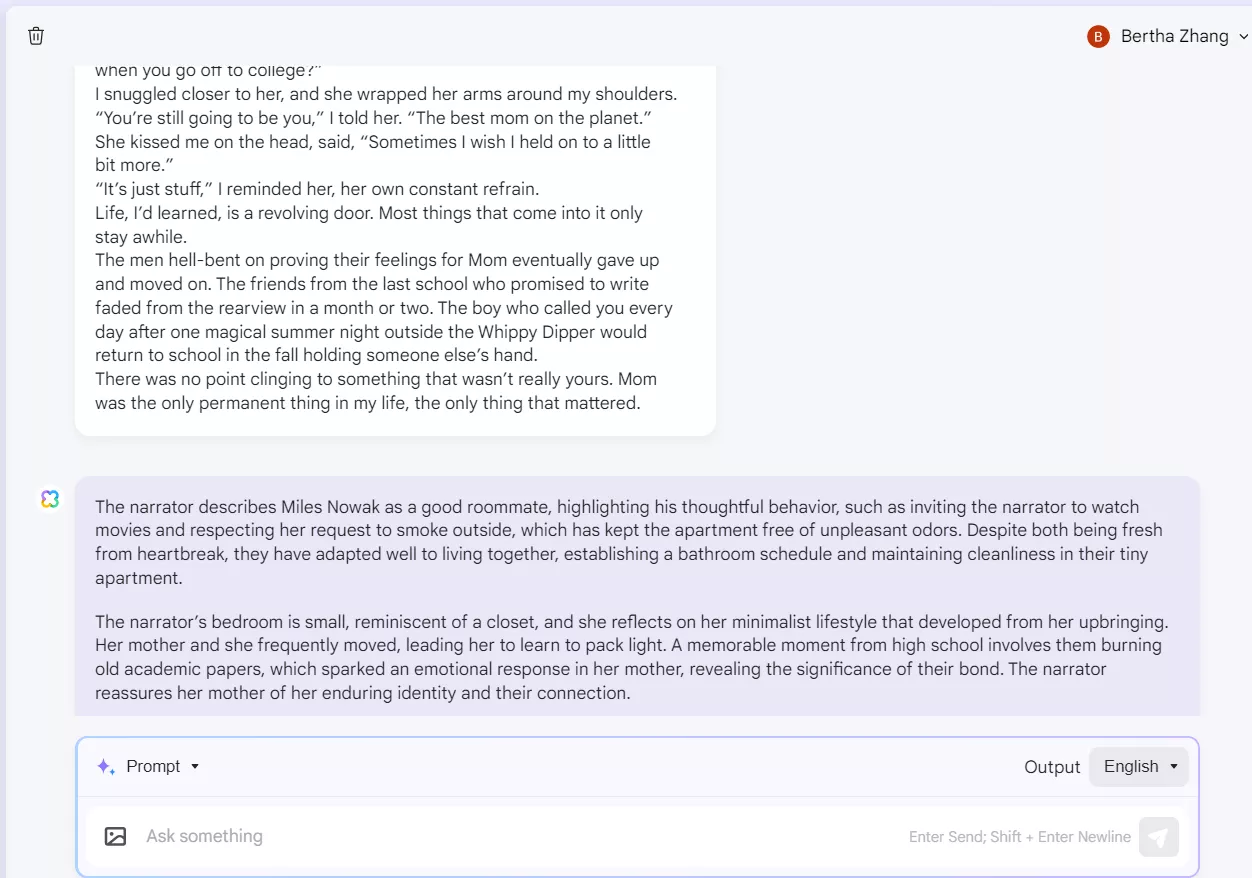The width and height of the screenshot is (1252, 878).
Task: Send the message via paper plane icon
Action: (1158, 837)
